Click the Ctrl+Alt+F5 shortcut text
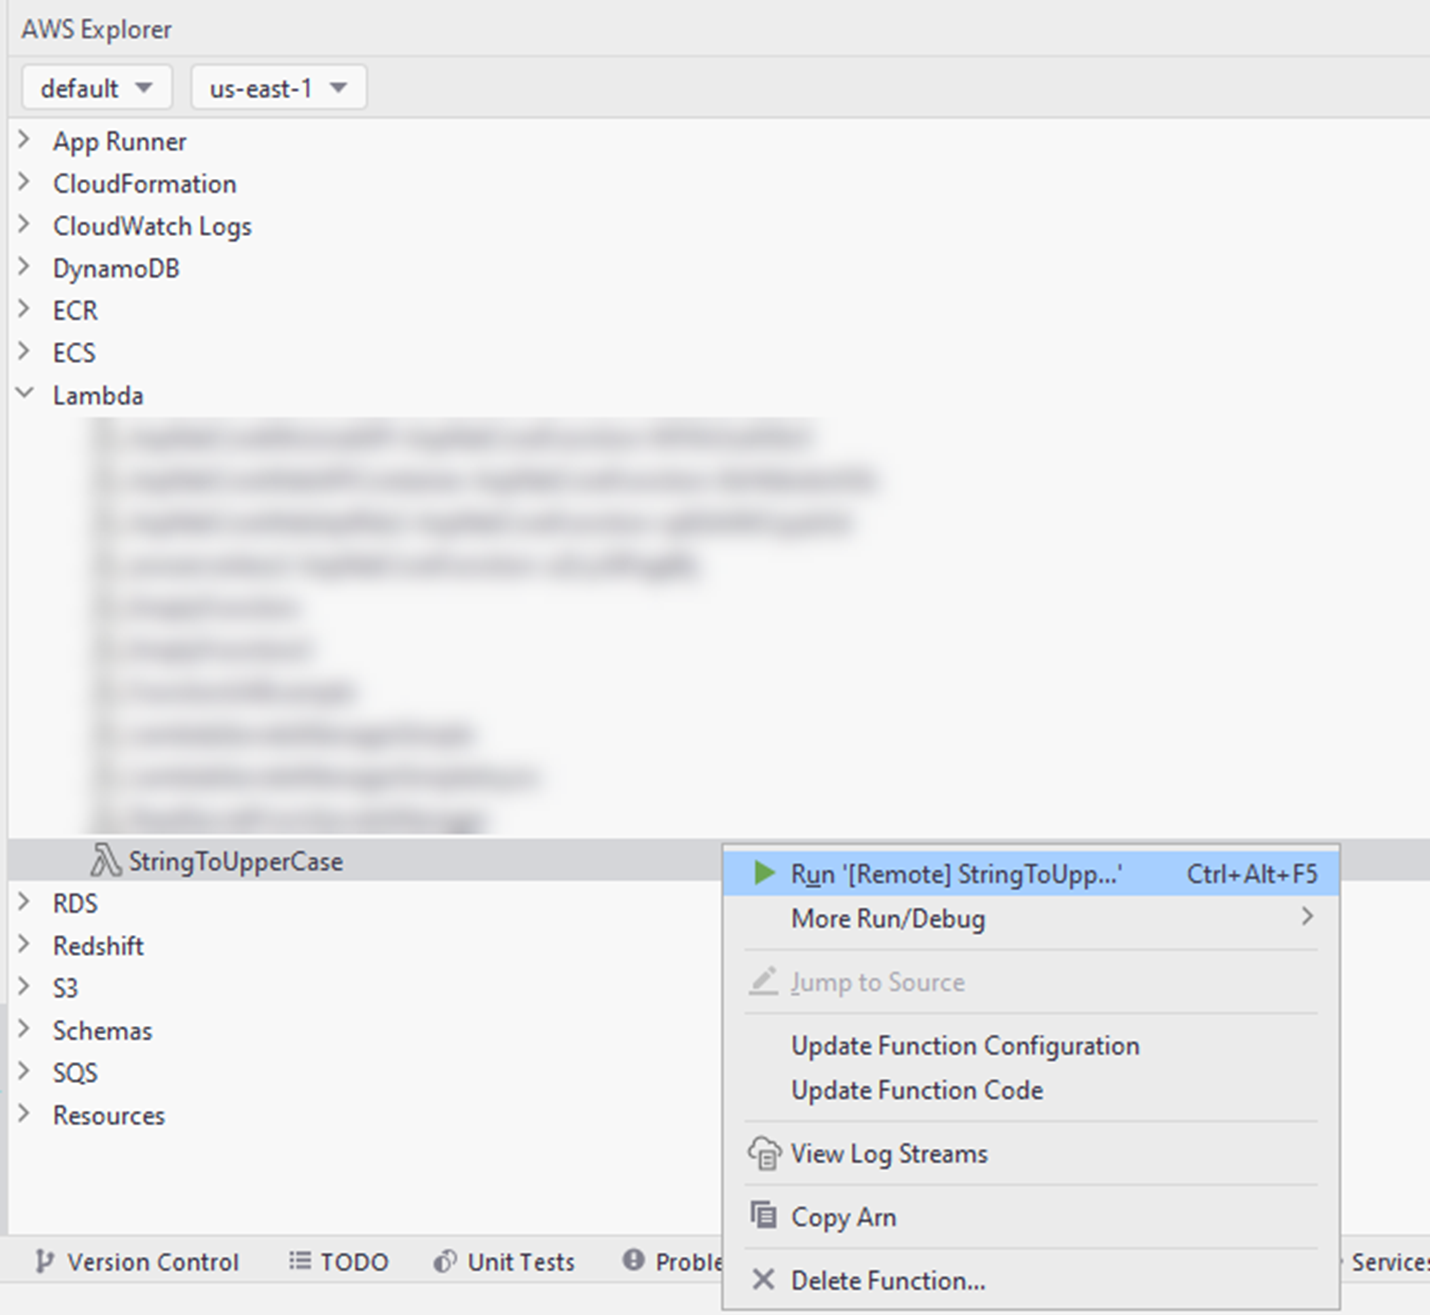Screen dimensions: 1430x1315 point(1252,874)
